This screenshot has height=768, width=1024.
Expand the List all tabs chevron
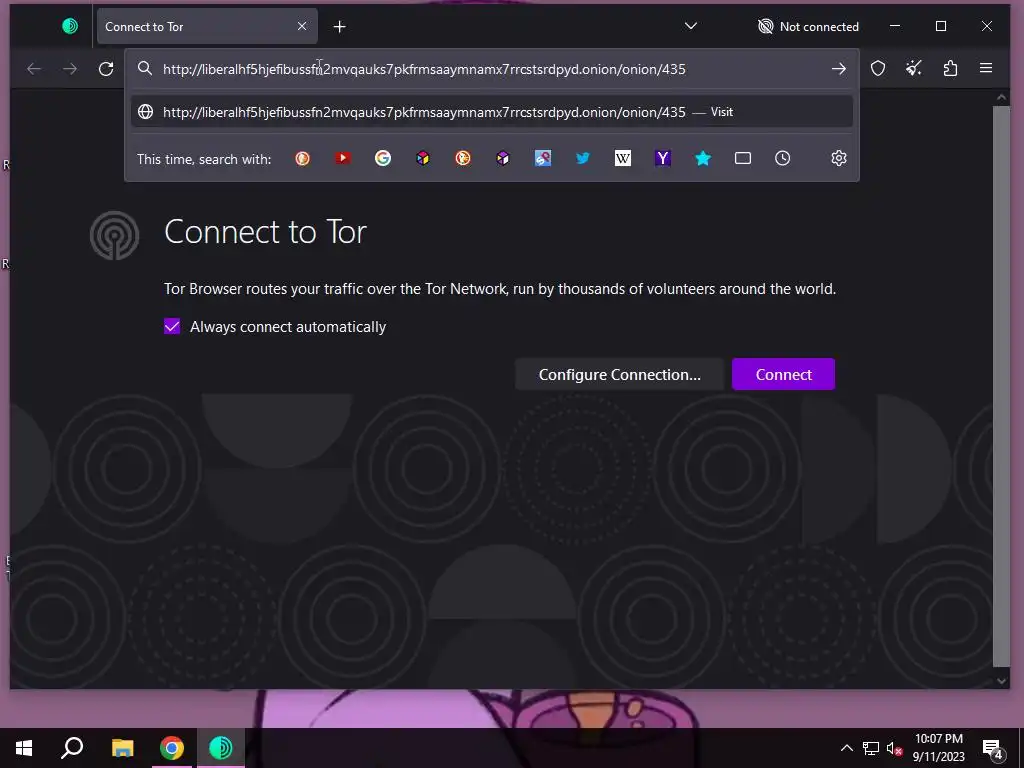click(690, 26)
